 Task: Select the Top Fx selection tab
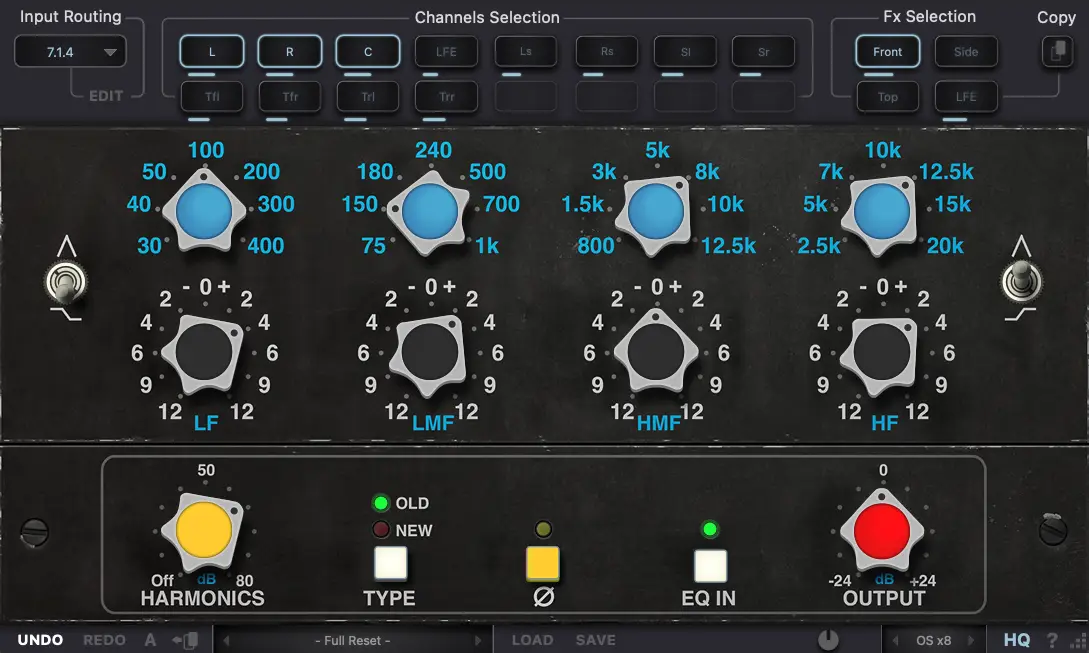pos(888,97)
